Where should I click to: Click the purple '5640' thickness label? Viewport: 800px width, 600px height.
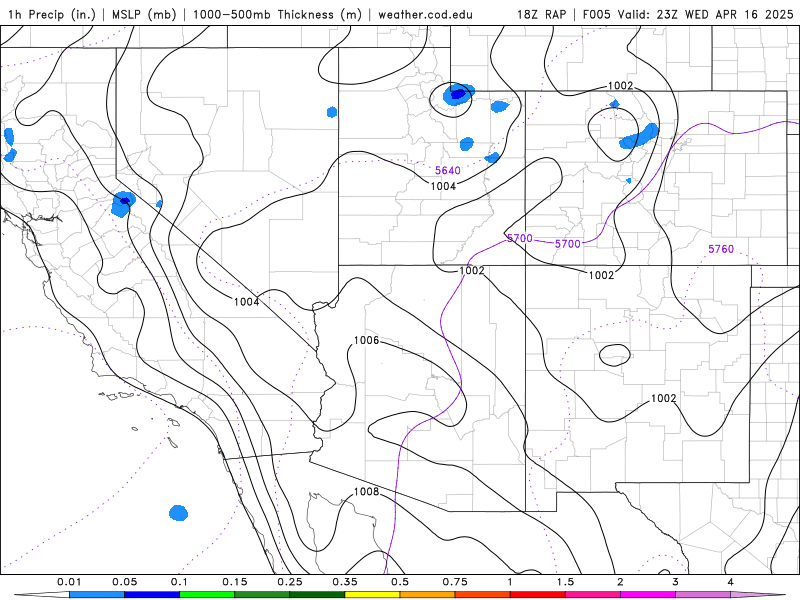tap(448, 170)
